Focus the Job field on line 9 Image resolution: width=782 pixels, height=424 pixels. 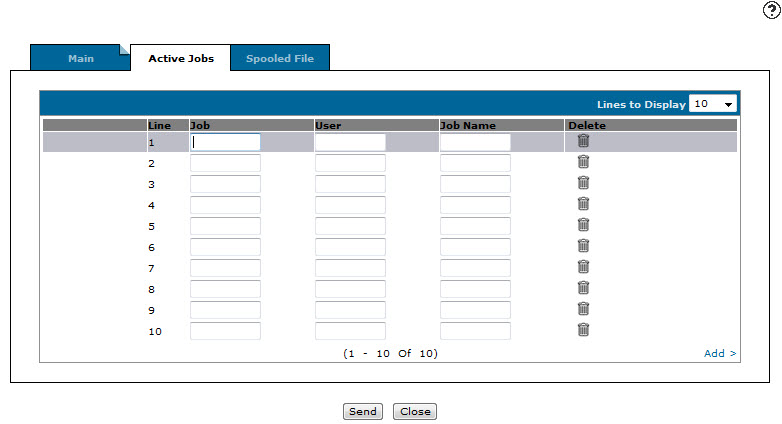tap(225, 310)
